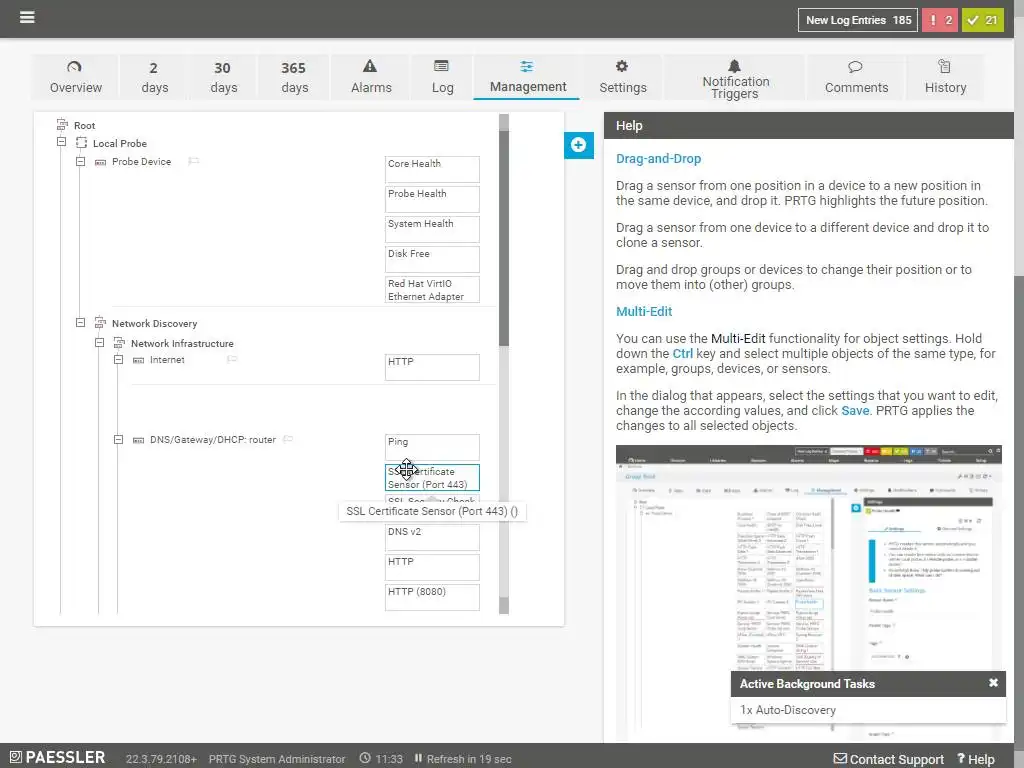The image size is (1024, 768).
Task: Click the Internet device icon
Action: pos(138,360)
